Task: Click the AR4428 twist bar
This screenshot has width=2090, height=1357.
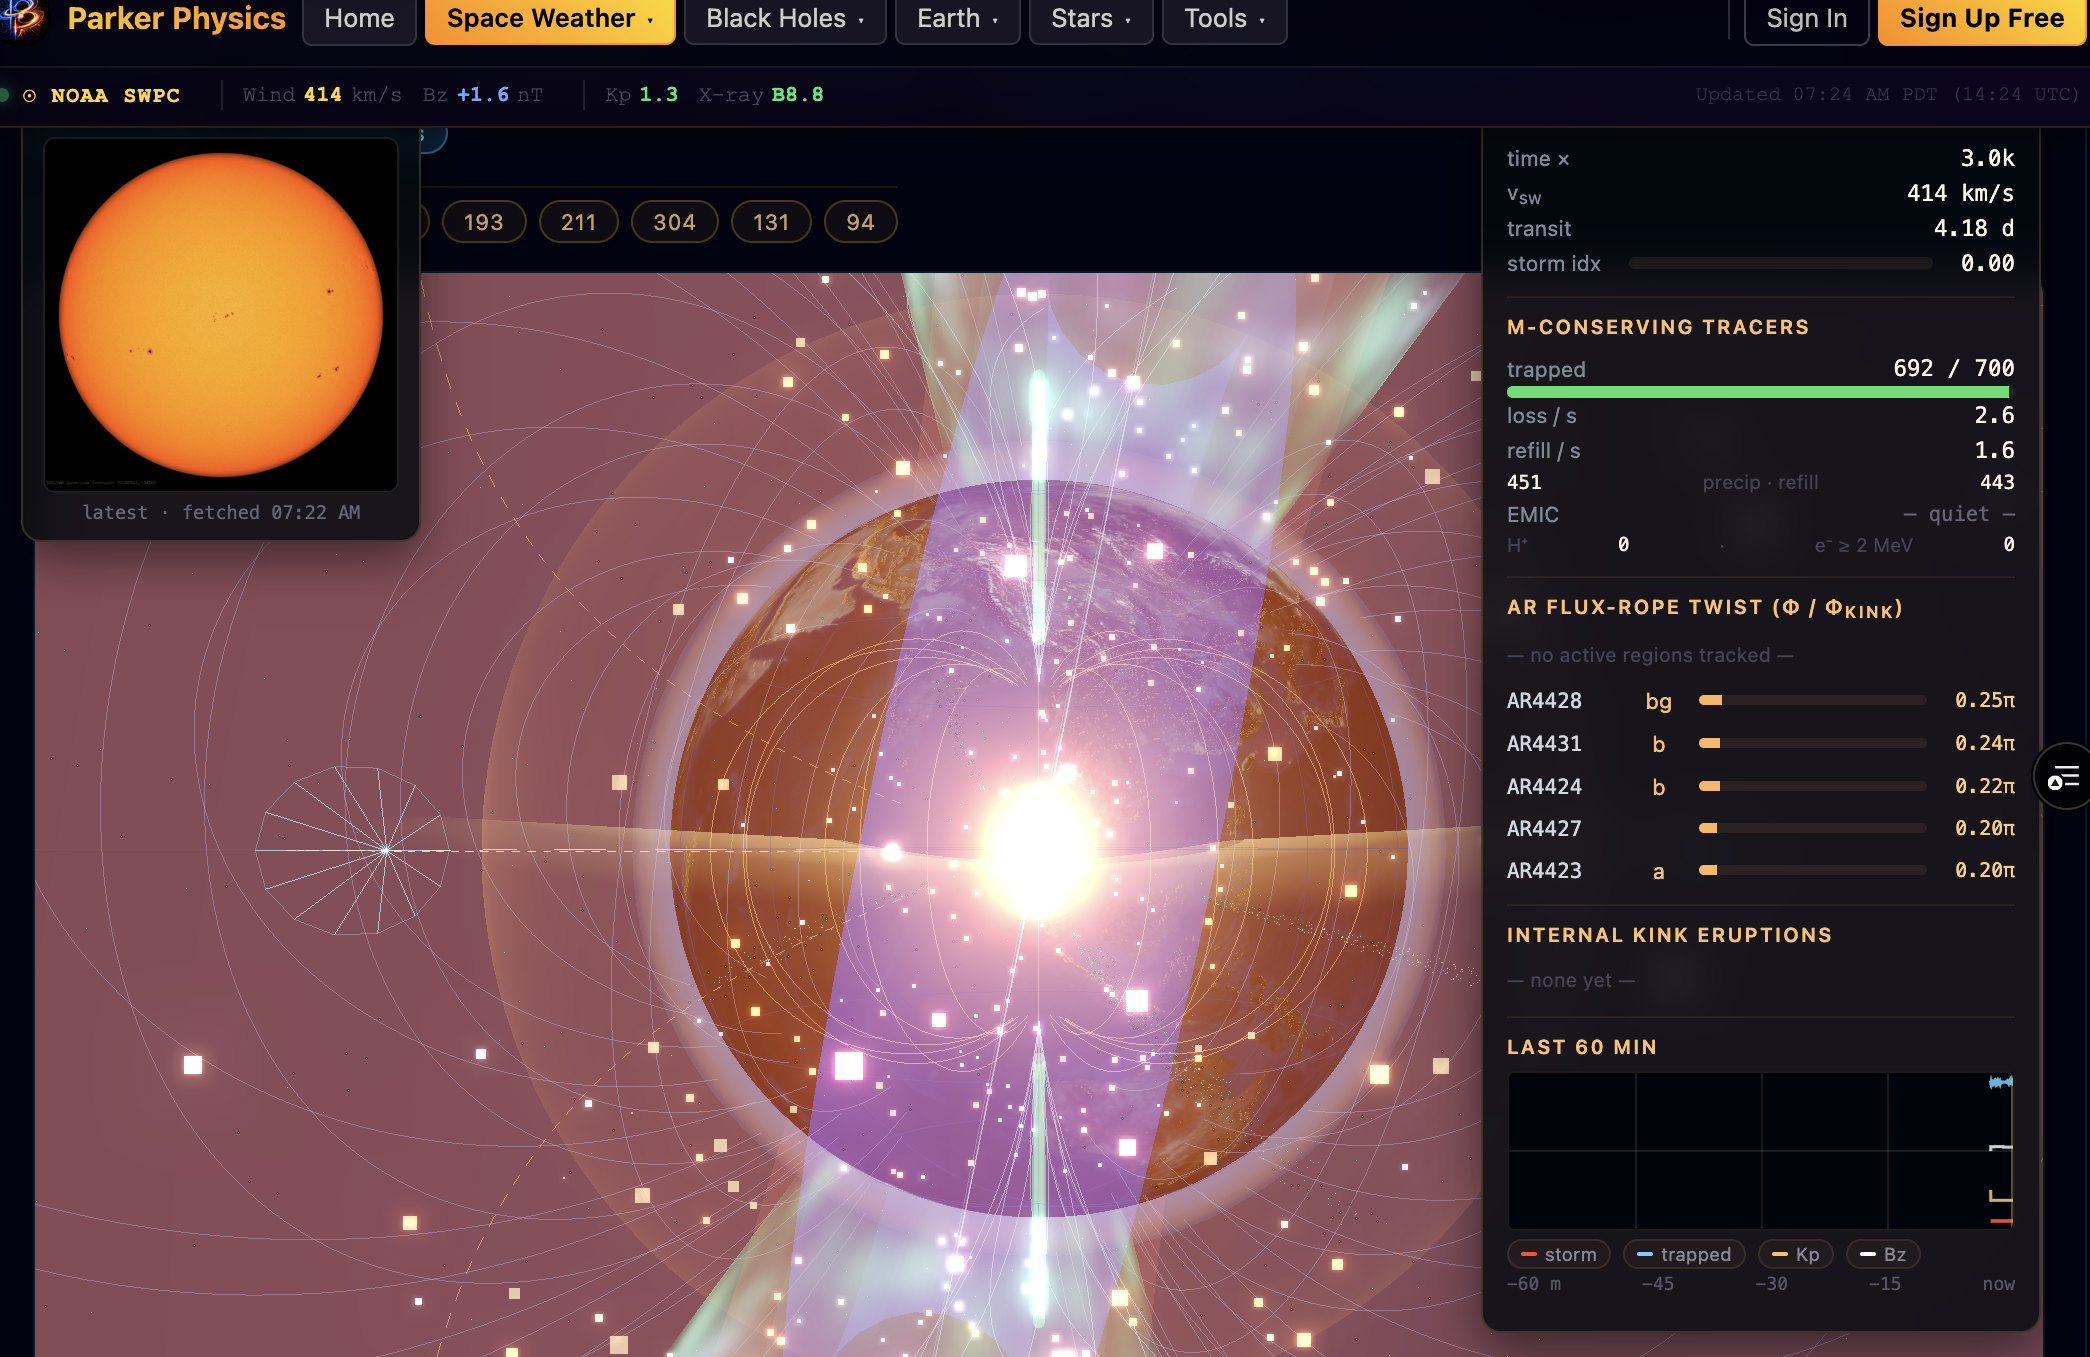Action: (1812, 701)
